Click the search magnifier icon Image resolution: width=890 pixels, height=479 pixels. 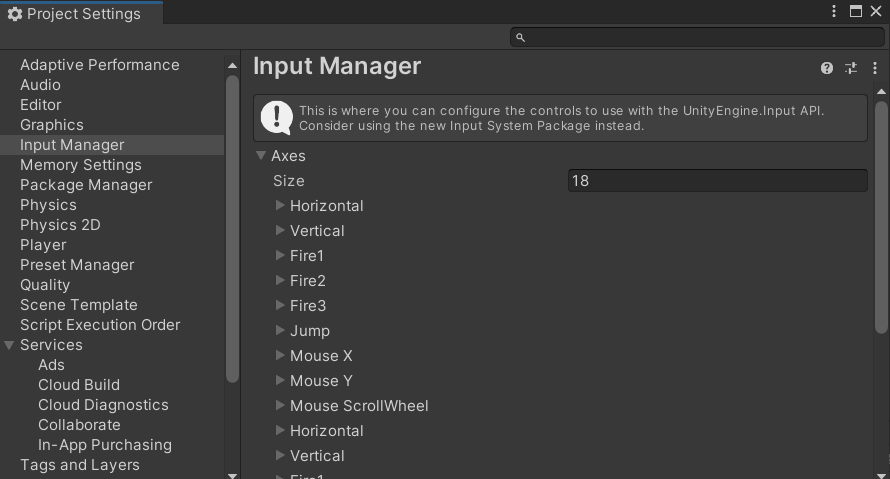pos(520,37)
